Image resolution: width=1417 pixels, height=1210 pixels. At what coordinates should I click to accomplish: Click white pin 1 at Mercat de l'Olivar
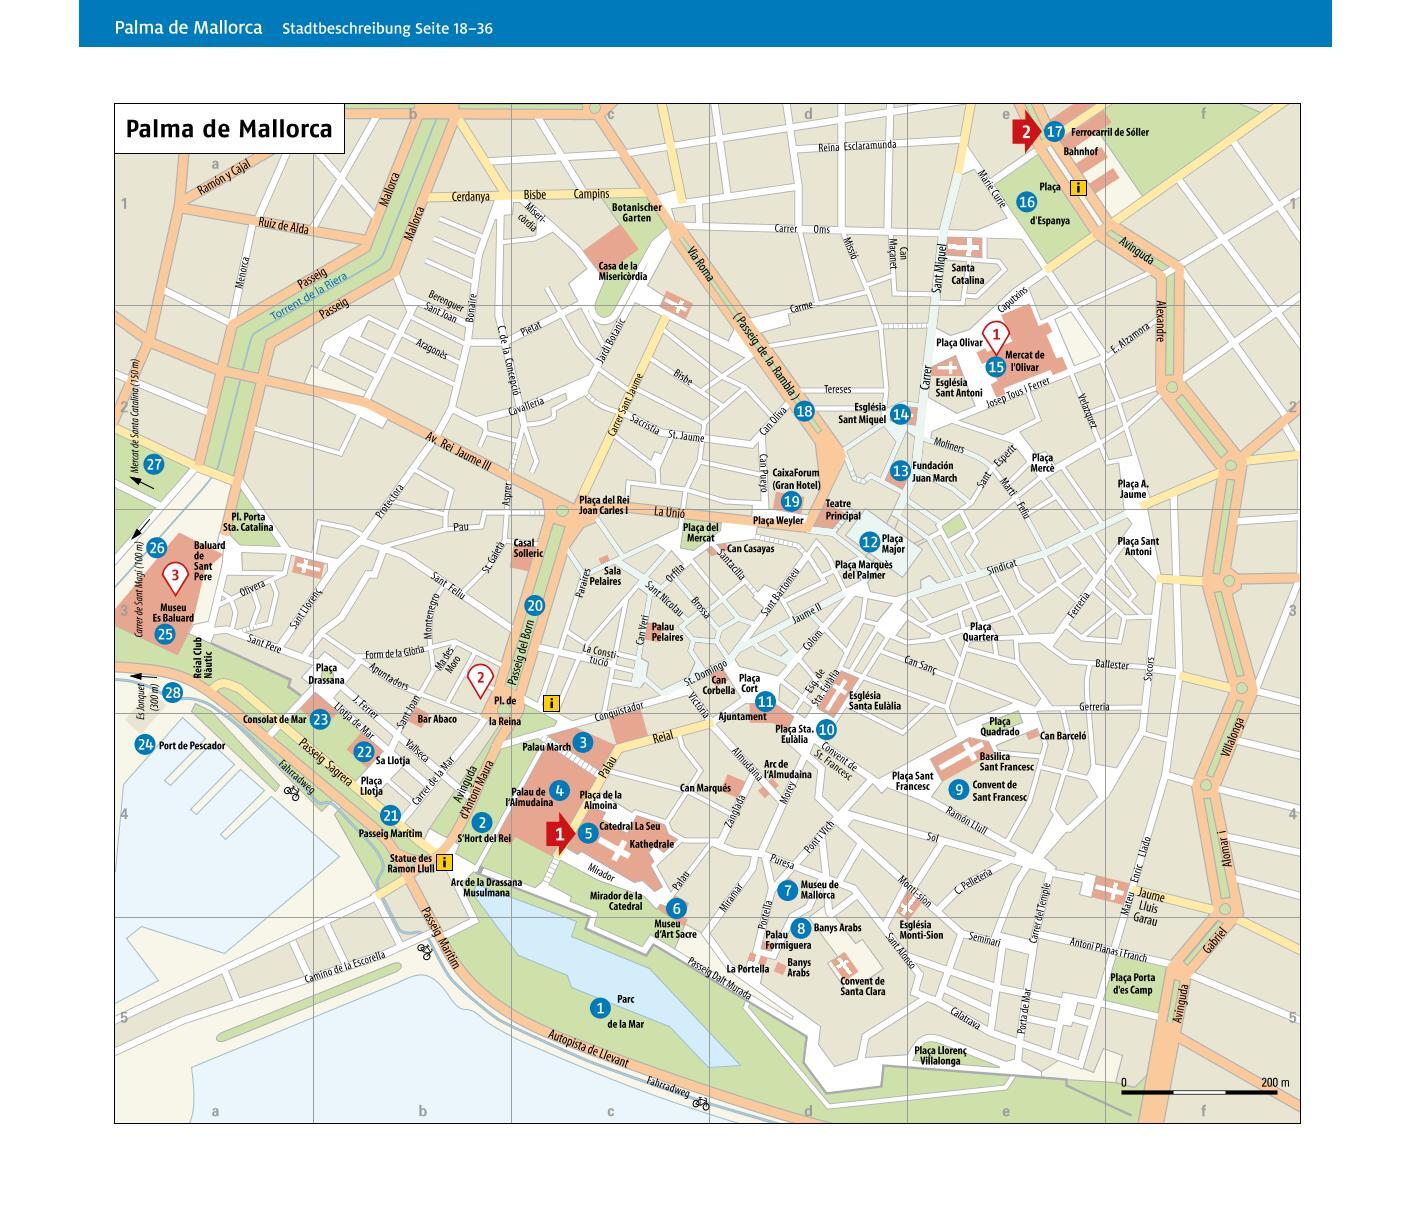point(994,335)
